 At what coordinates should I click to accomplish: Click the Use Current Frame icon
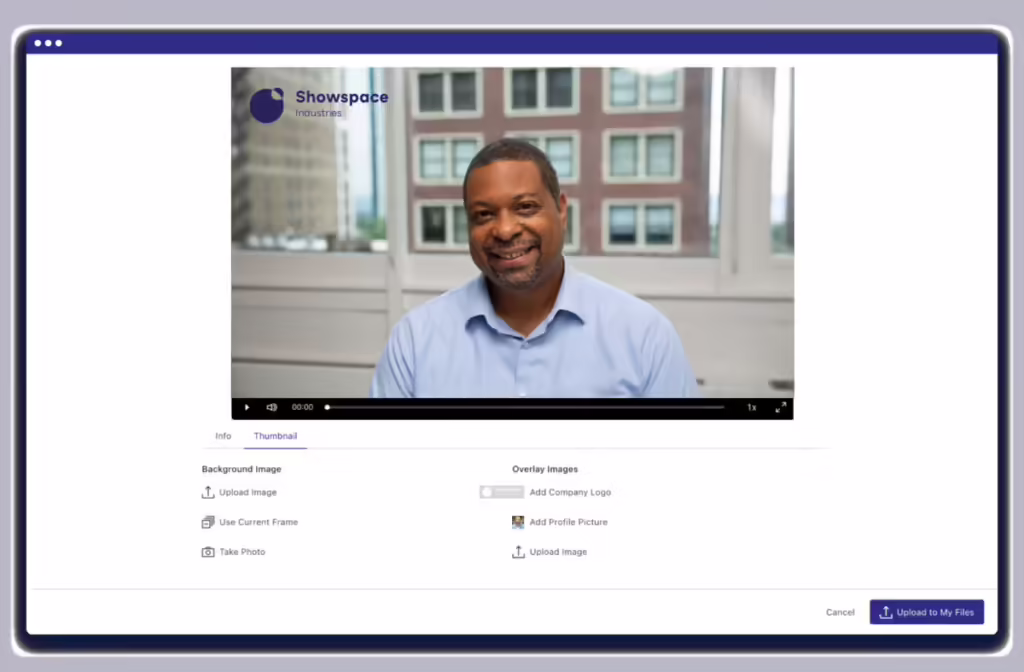click(x=208, y=522)
